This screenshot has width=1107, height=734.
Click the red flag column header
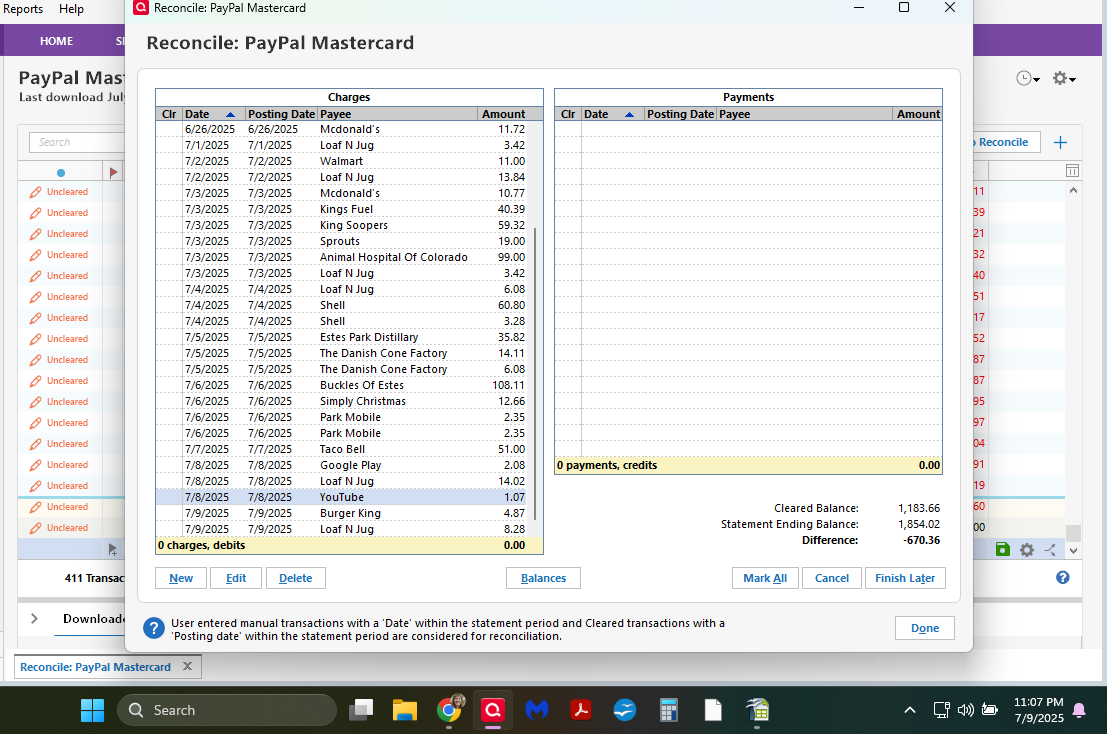(x=113, y=172)
